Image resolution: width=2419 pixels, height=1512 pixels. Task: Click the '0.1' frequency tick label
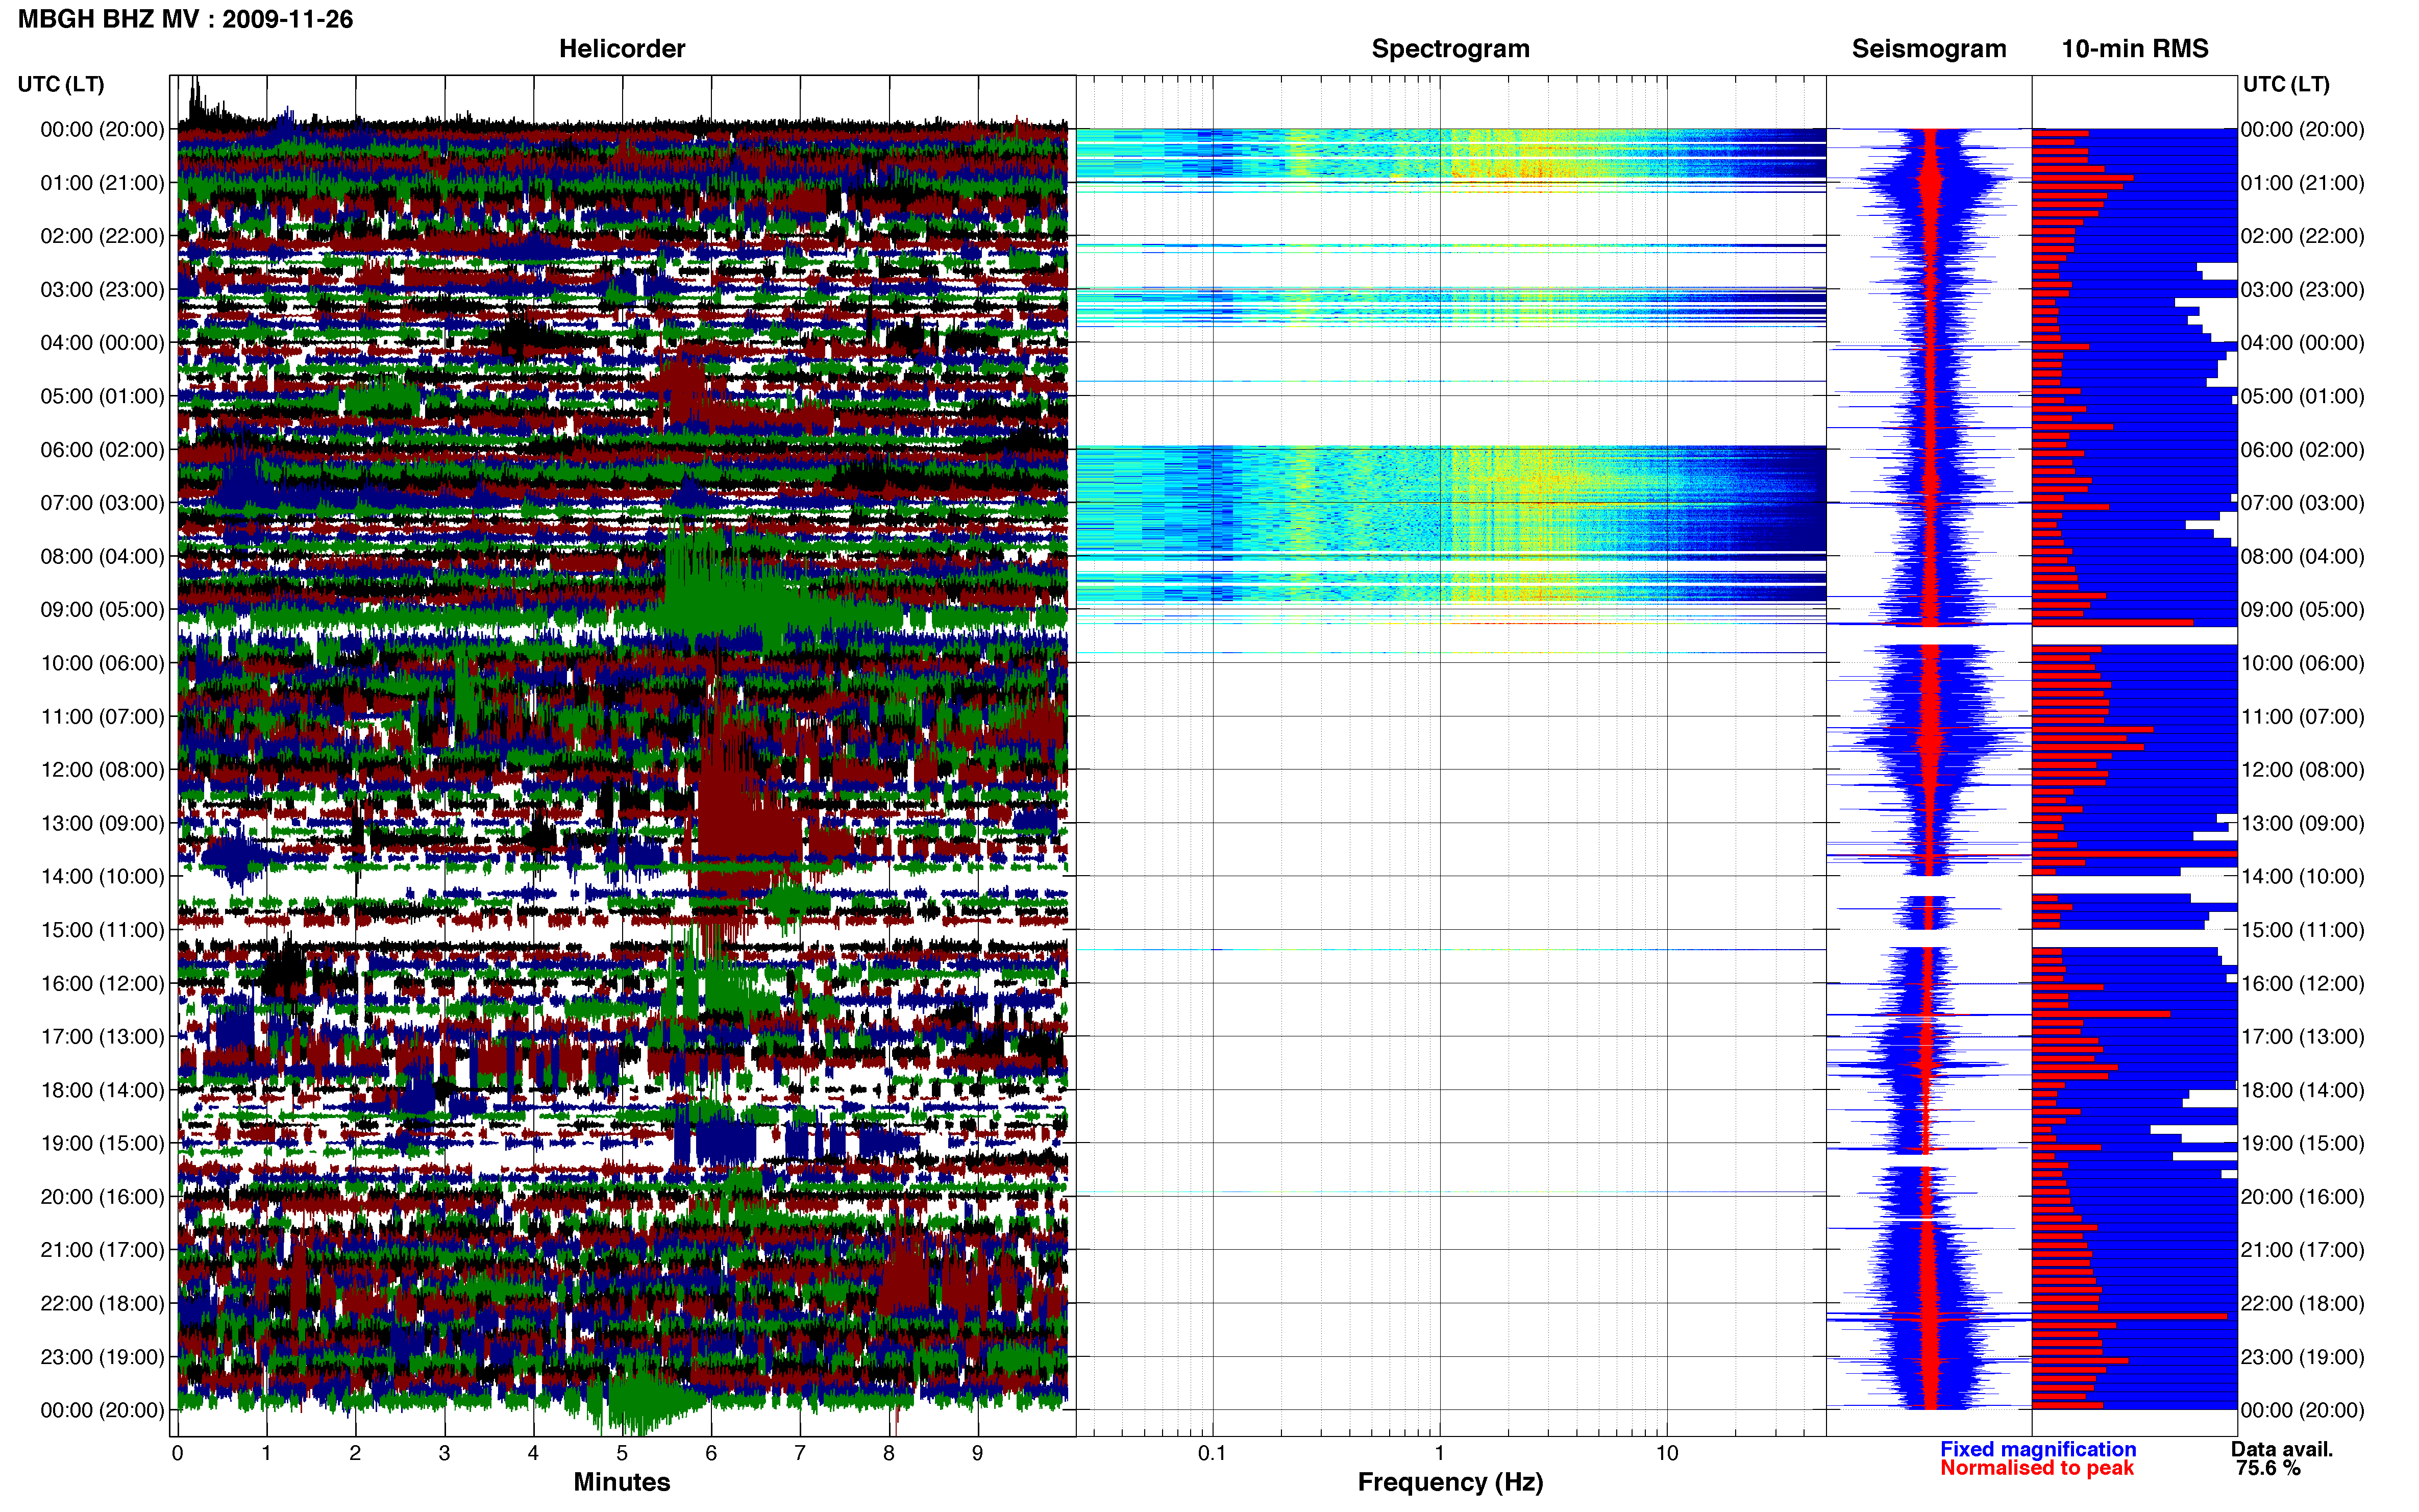[1212, 1453]
